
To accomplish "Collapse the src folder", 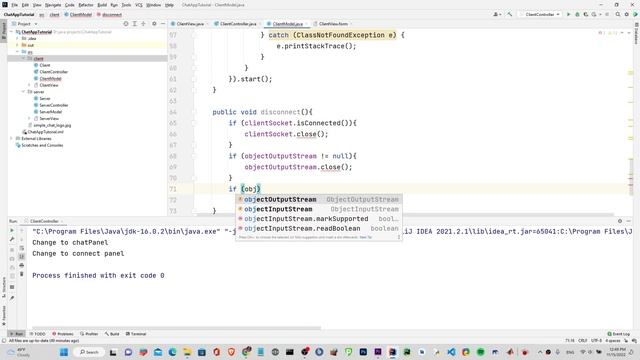I will [18, 52].
